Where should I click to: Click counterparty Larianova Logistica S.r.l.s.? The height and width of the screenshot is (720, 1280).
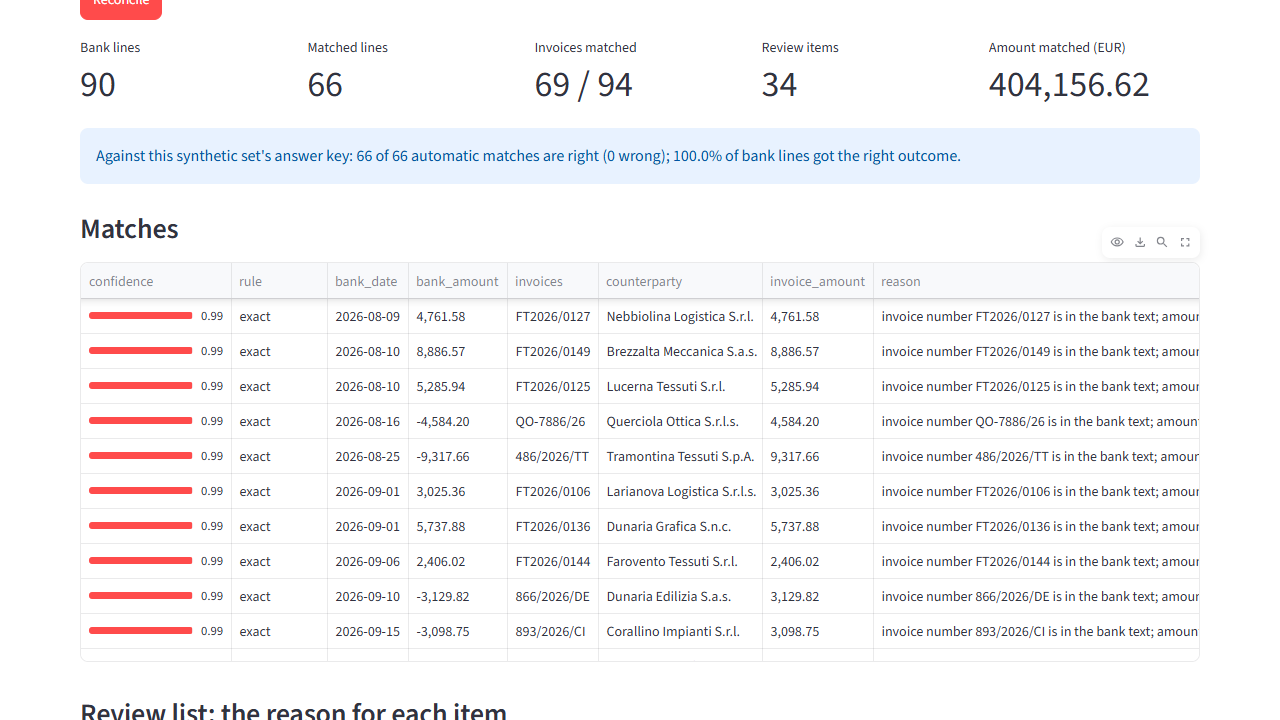(x=680, y=491)
